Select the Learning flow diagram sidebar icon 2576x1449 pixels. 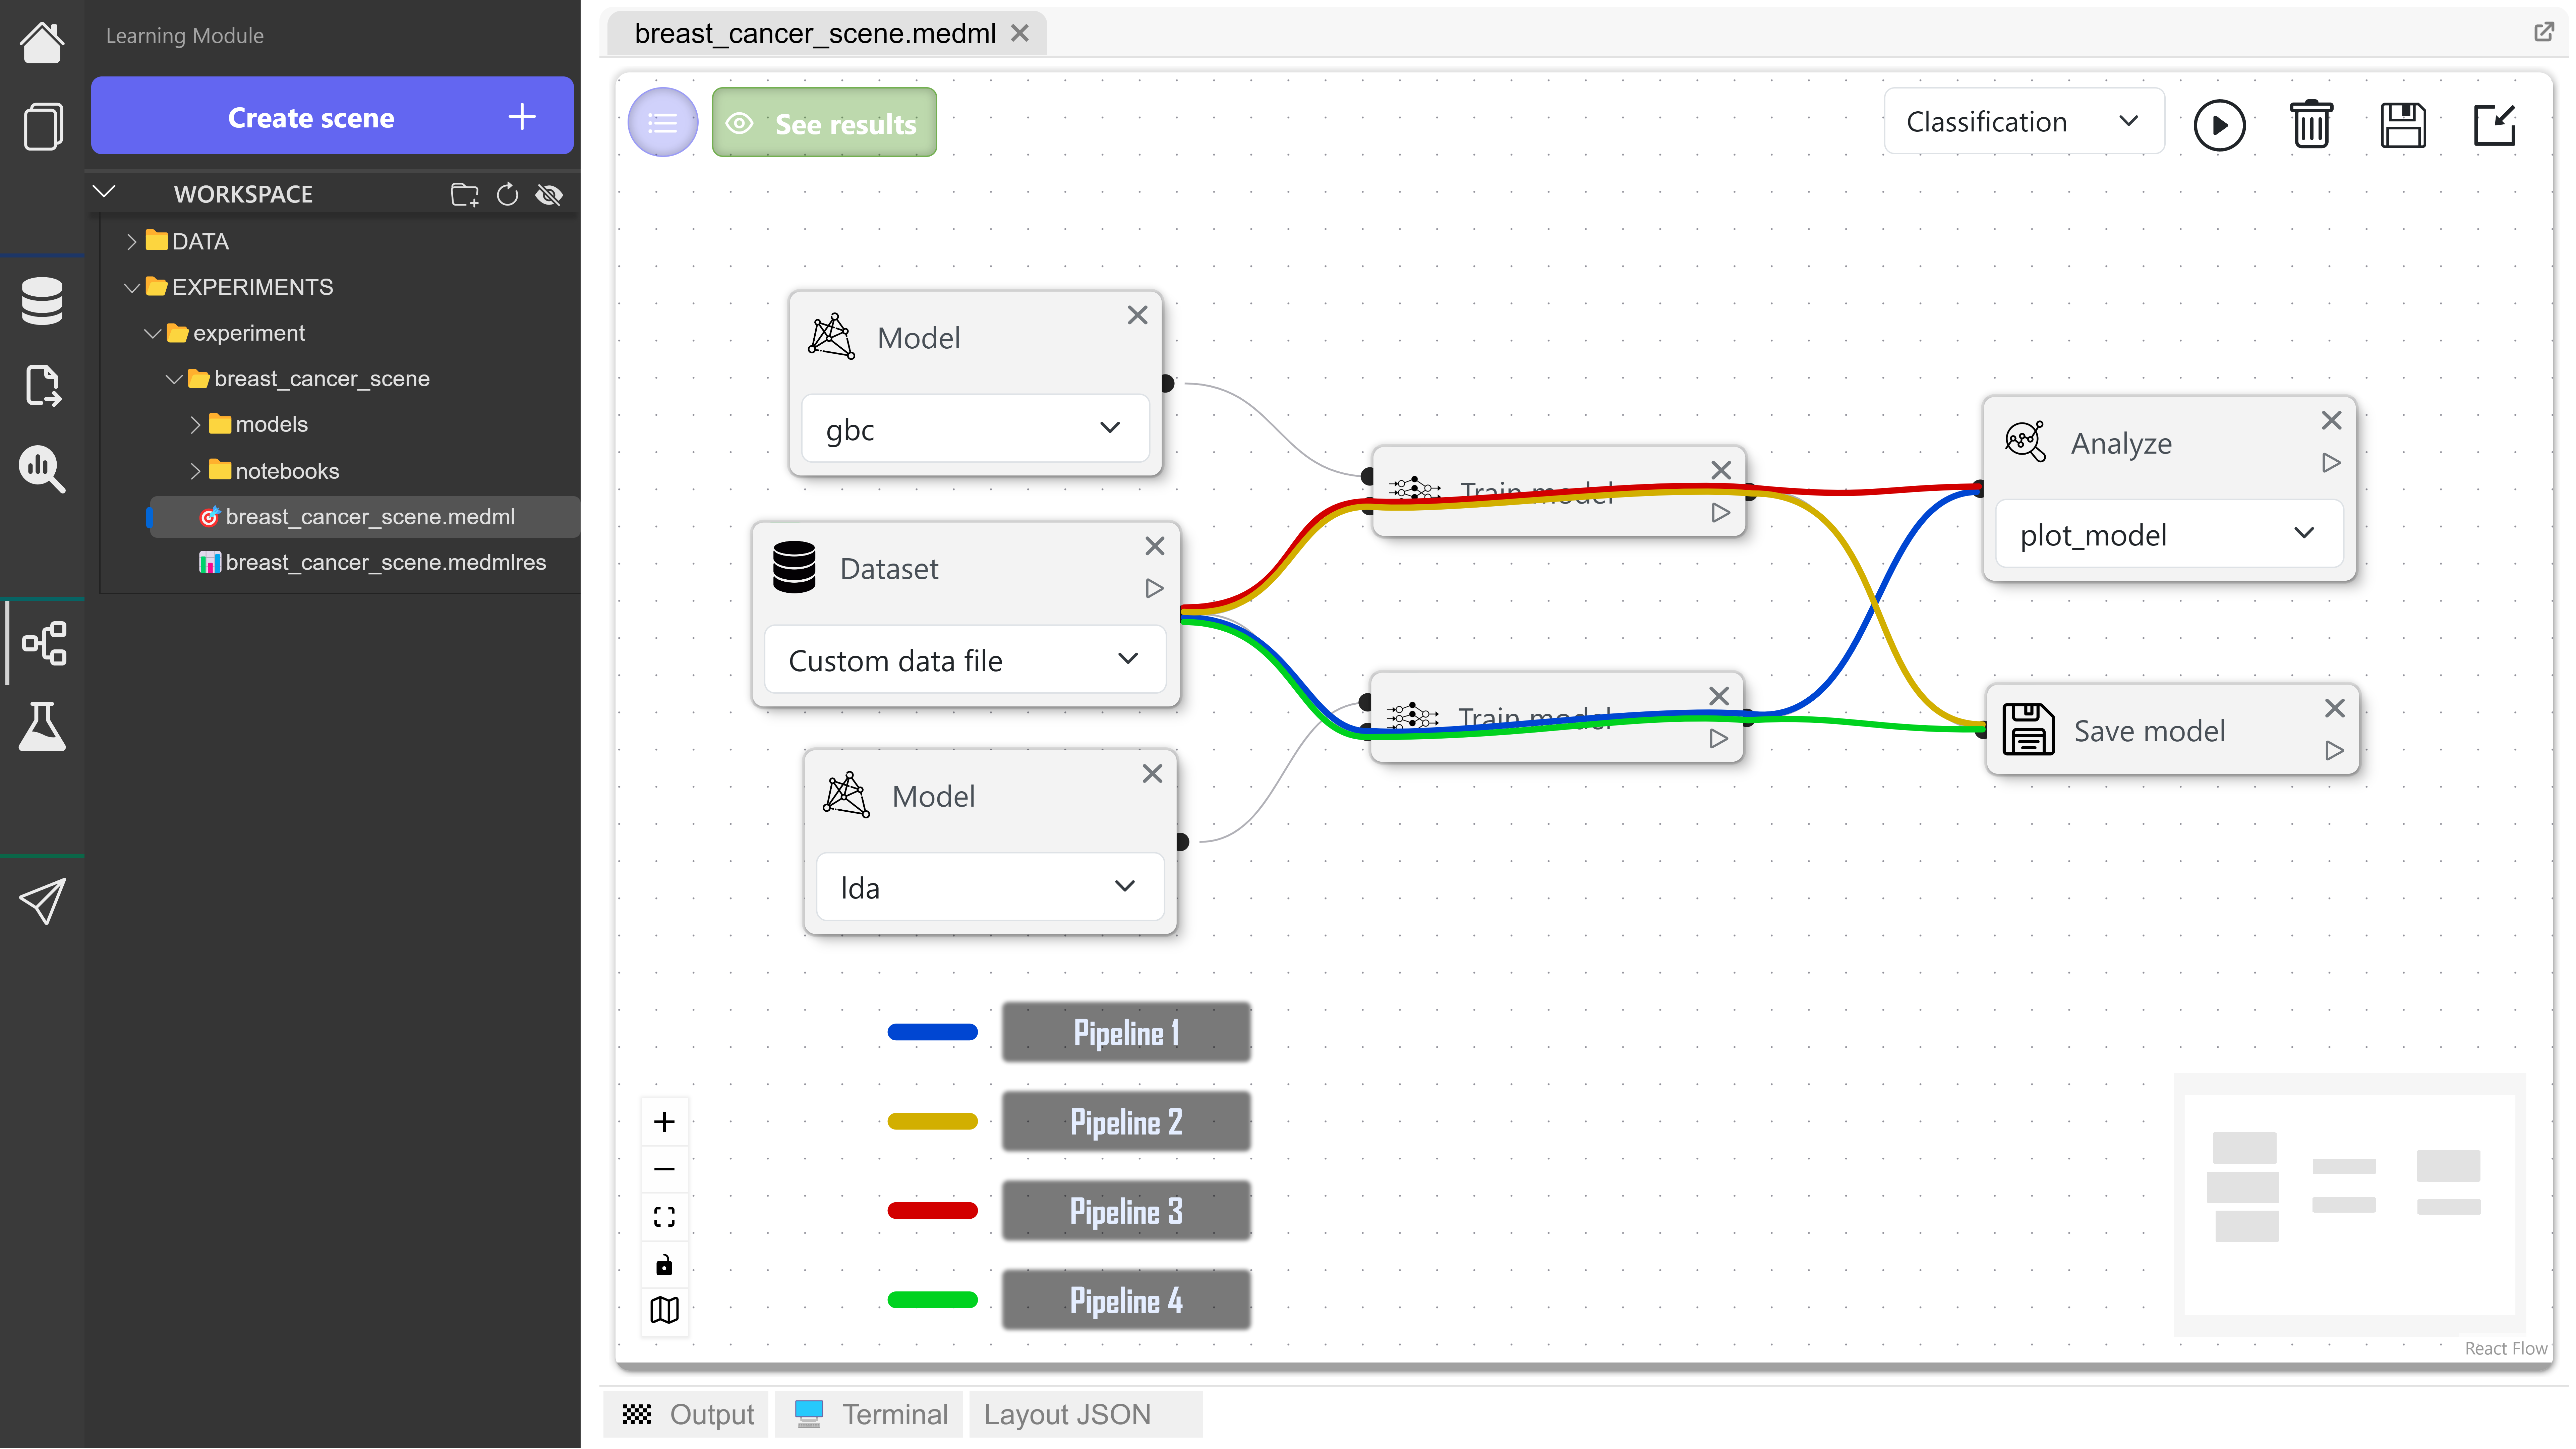(44, 643)
